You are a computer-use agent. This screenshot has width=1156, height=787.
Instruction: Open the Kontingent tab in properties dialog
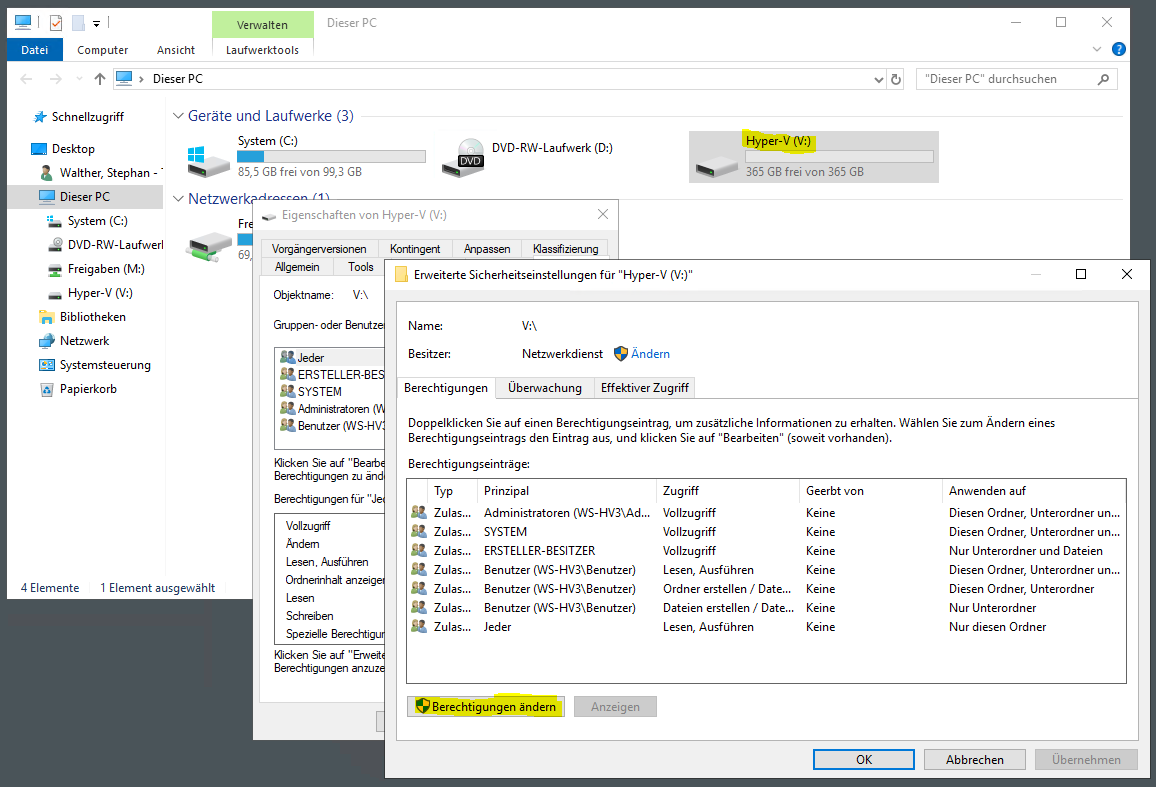[415, 249]
